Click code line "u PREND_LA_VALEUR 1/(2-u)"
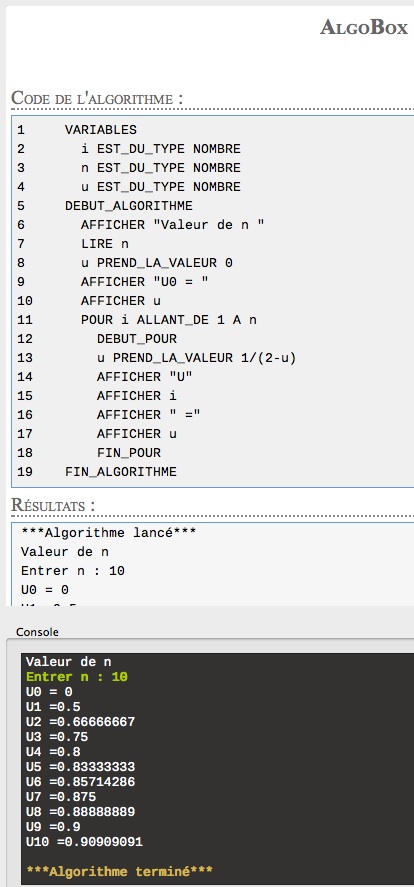Screen dimensions: 414x887 pos(197,358)
